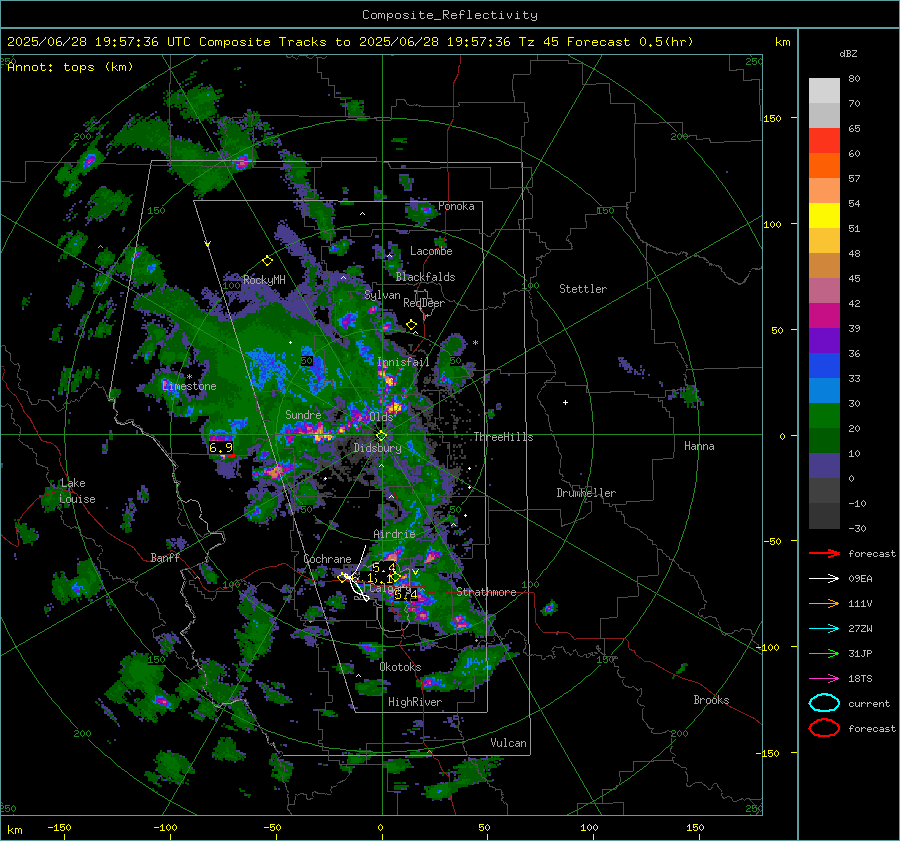Select the magenta swatch in the dBZ scale
Screen dimensions: 900x841
coord(824,315)
